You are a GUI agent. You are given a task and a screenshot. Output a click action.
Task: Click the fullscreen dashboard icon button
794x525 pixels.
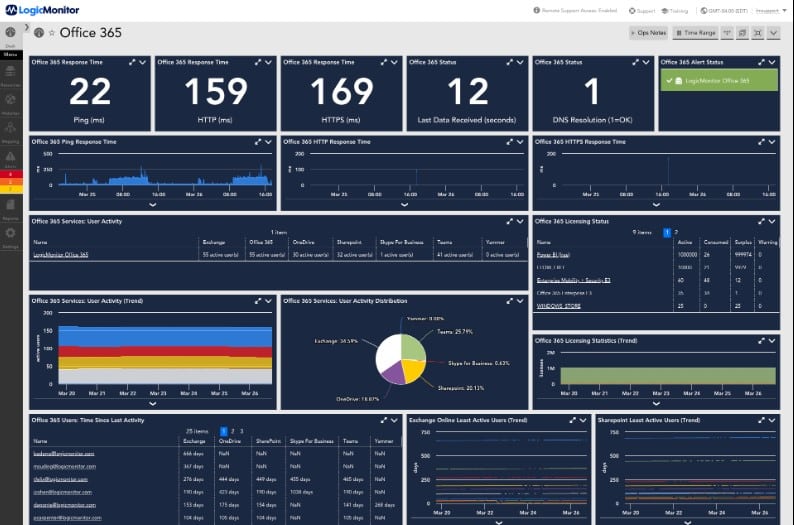(x=758, y=33)
